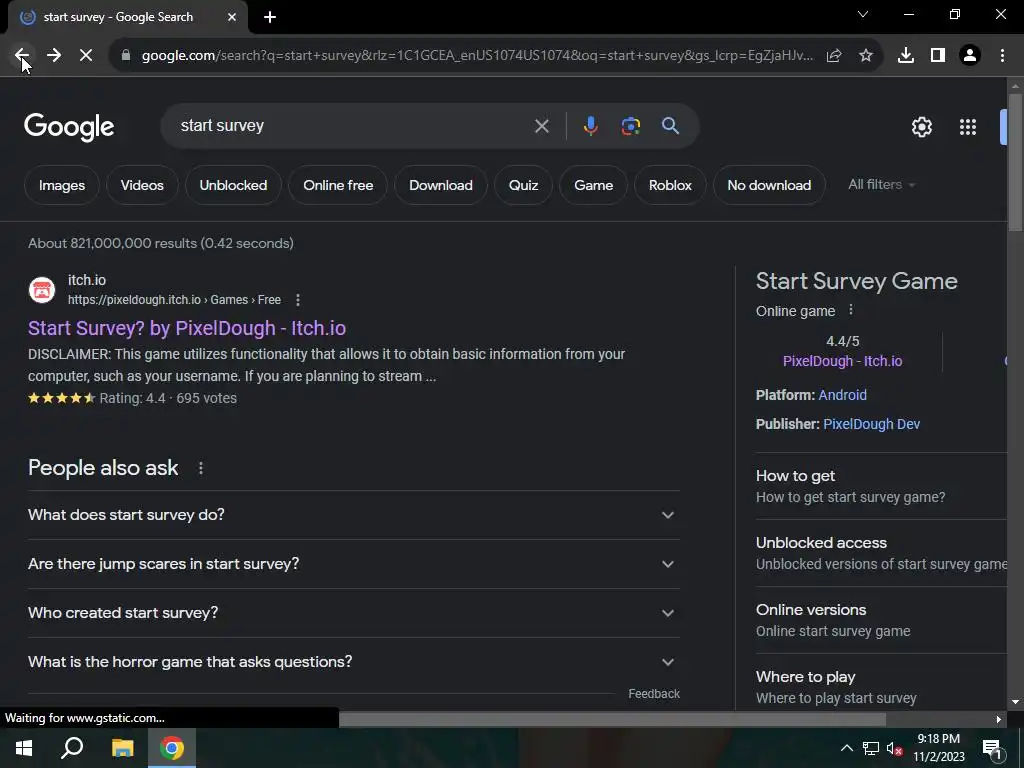Open the Windows Start menu
This screenshot has height=768, width=1024.
24,748
